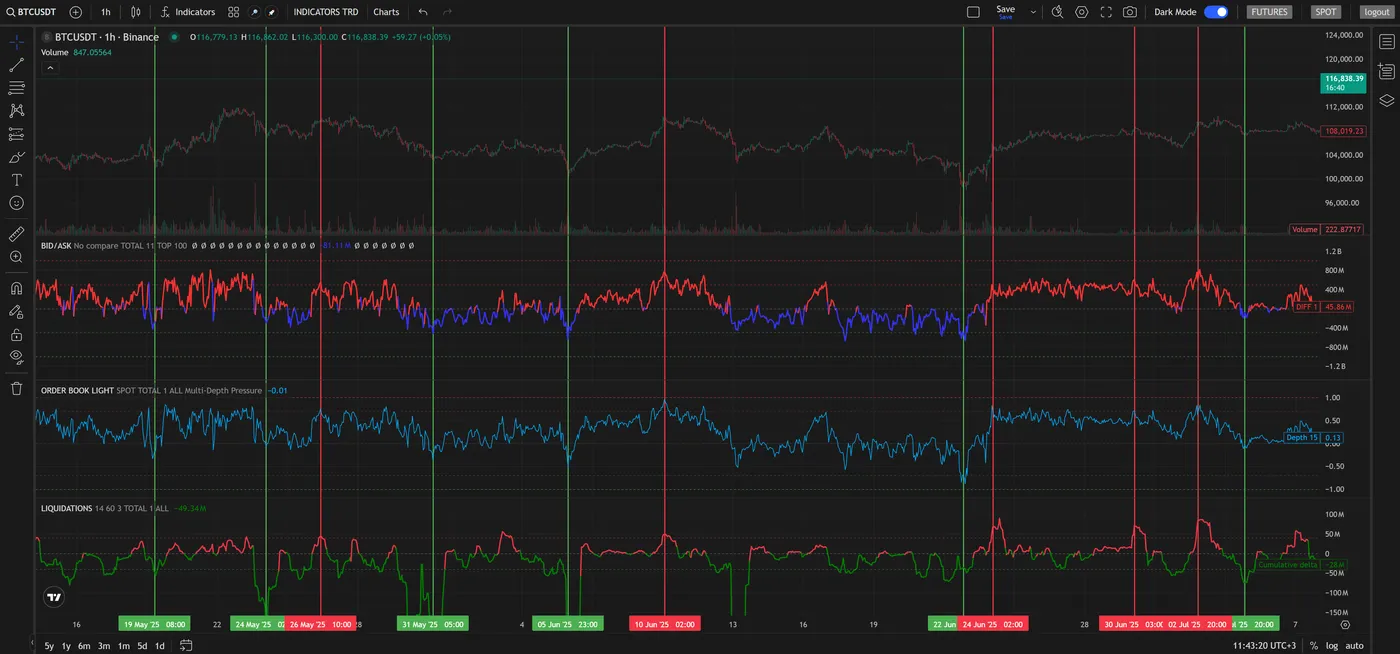This screenshot has width=1400, height=654.
Task: Open the Charts menu
Action: point(386,12)
